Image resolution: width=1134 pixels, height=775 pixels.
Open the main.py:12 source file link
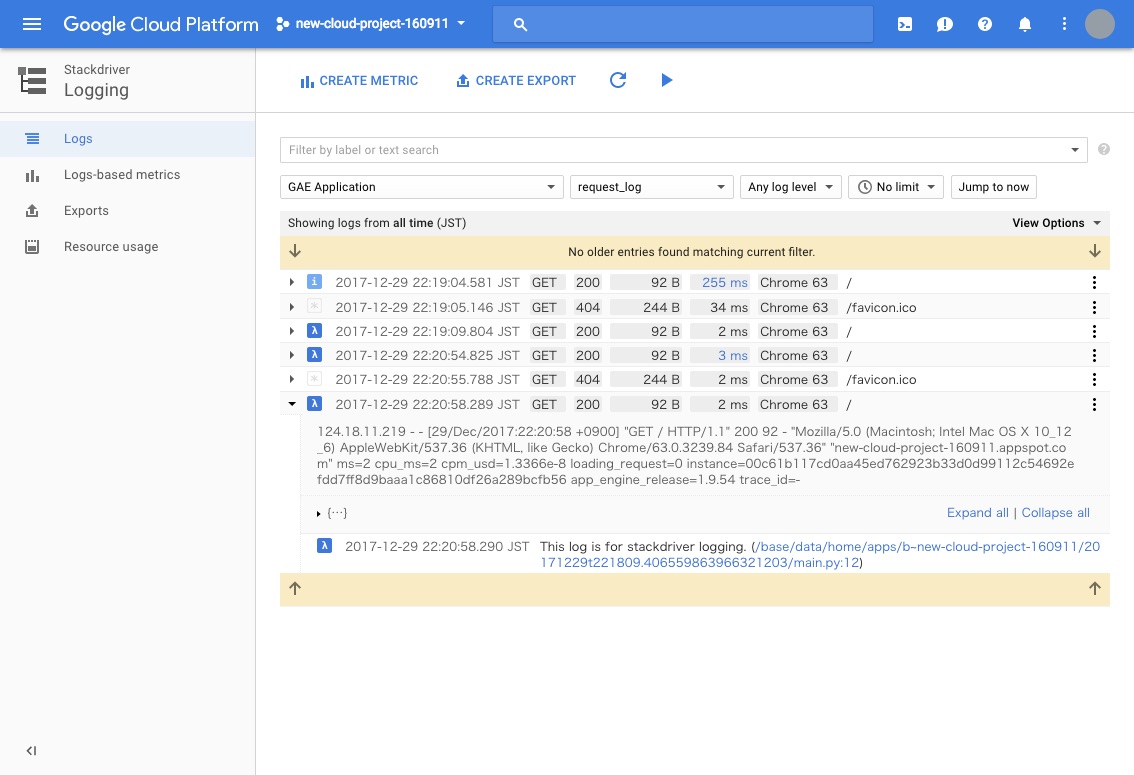click(x=819, y=555)
